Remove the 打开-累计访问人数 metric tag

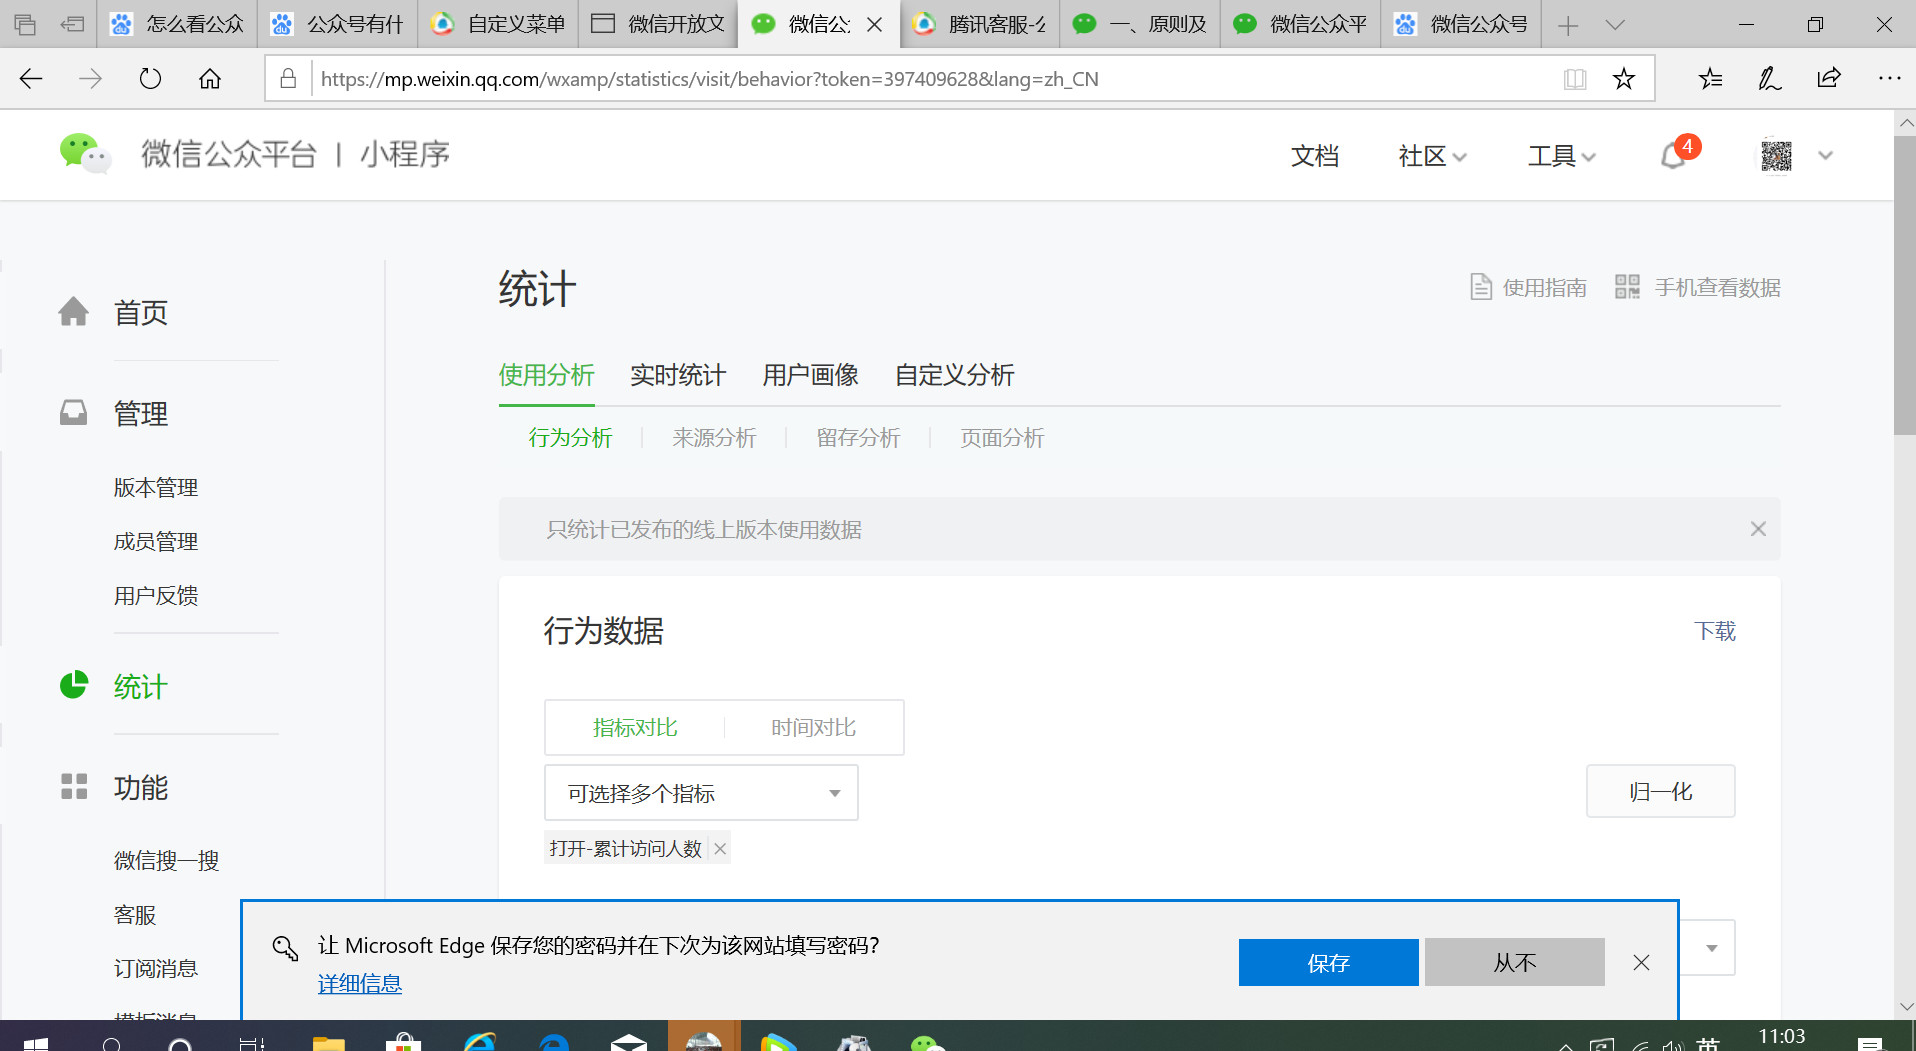(x=719, y=847)
